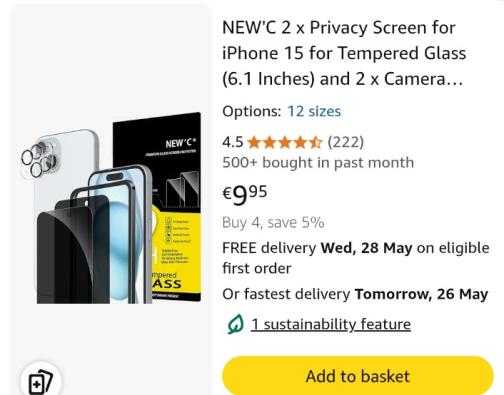Open the product image of NEW'C screen protector
The image size is (504, 395).
112,208
